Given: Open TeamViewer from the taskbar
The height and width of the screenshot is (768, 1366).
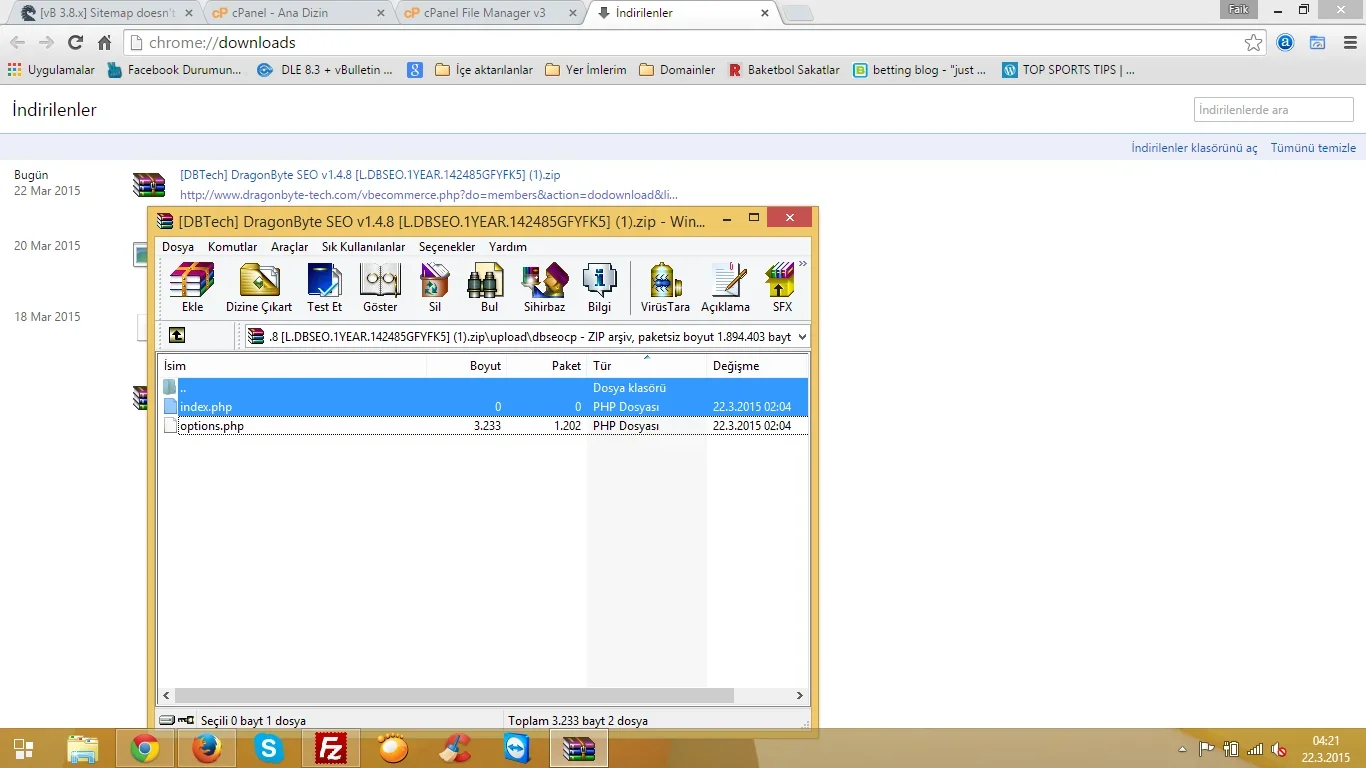Looking at the screenshot, I should pyautogui.click(x=517, y=748).
